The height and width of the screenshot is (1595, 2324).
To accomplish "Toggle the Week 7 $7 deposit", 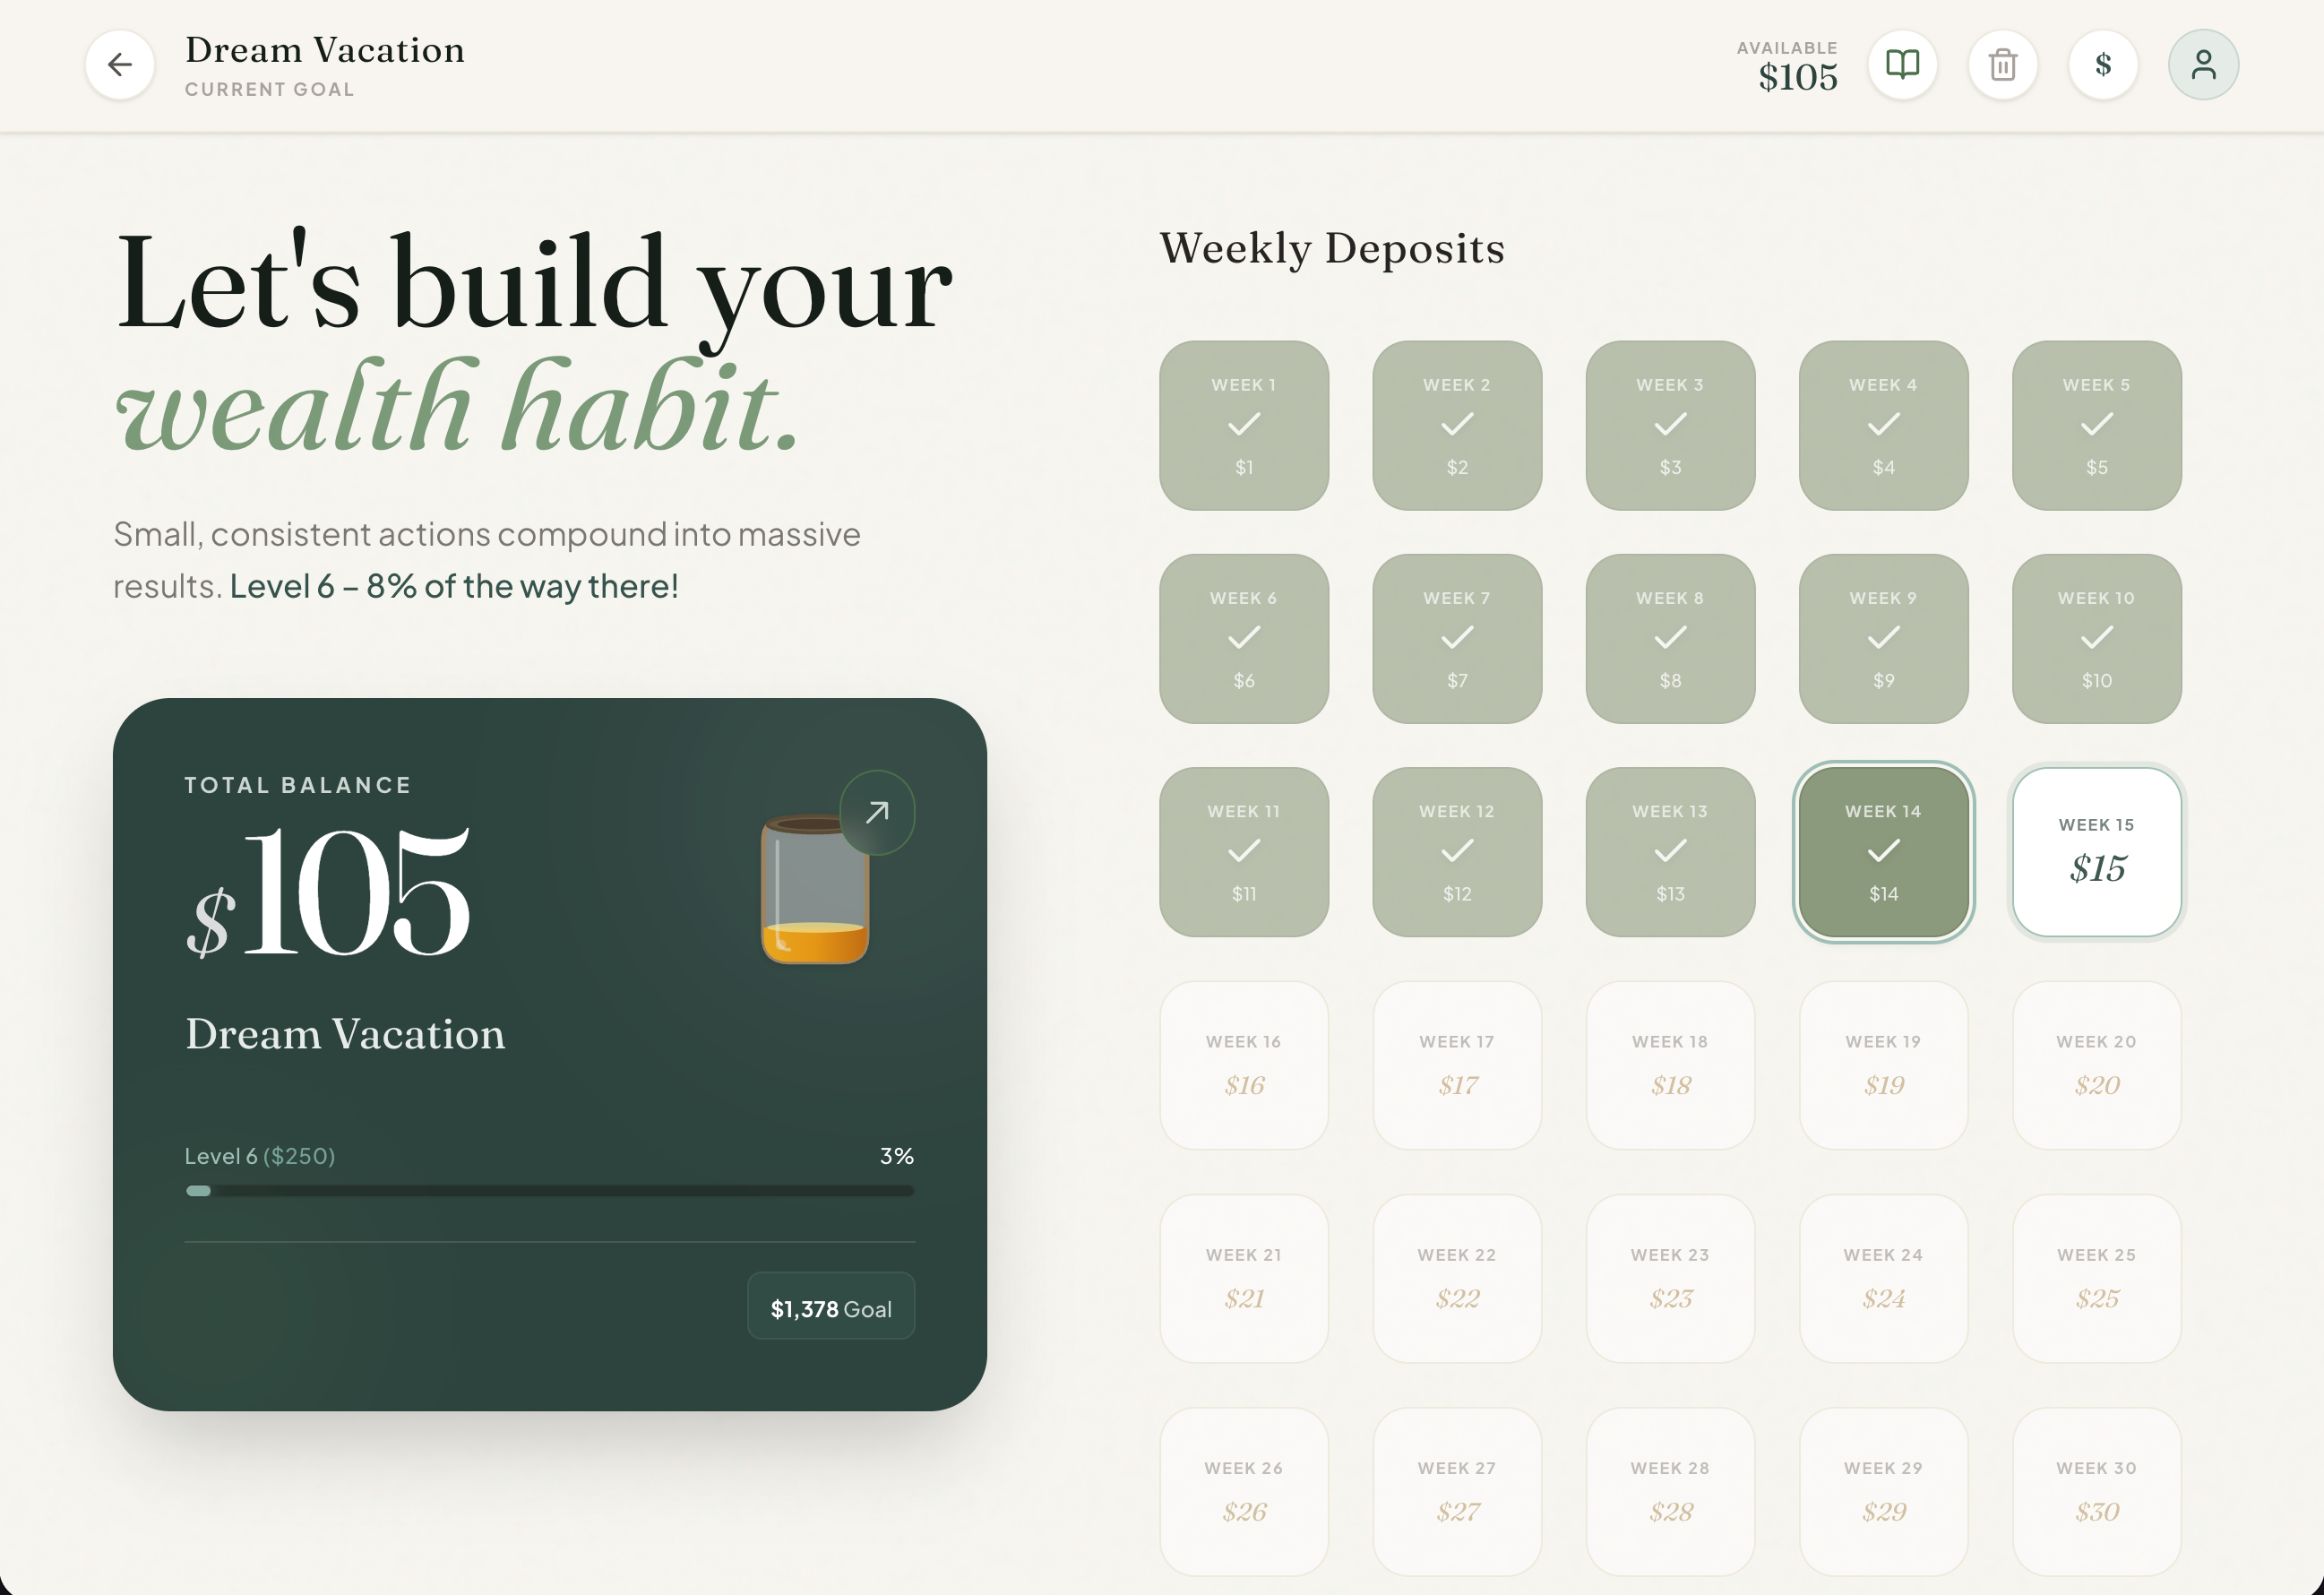I will (1457, 639).
